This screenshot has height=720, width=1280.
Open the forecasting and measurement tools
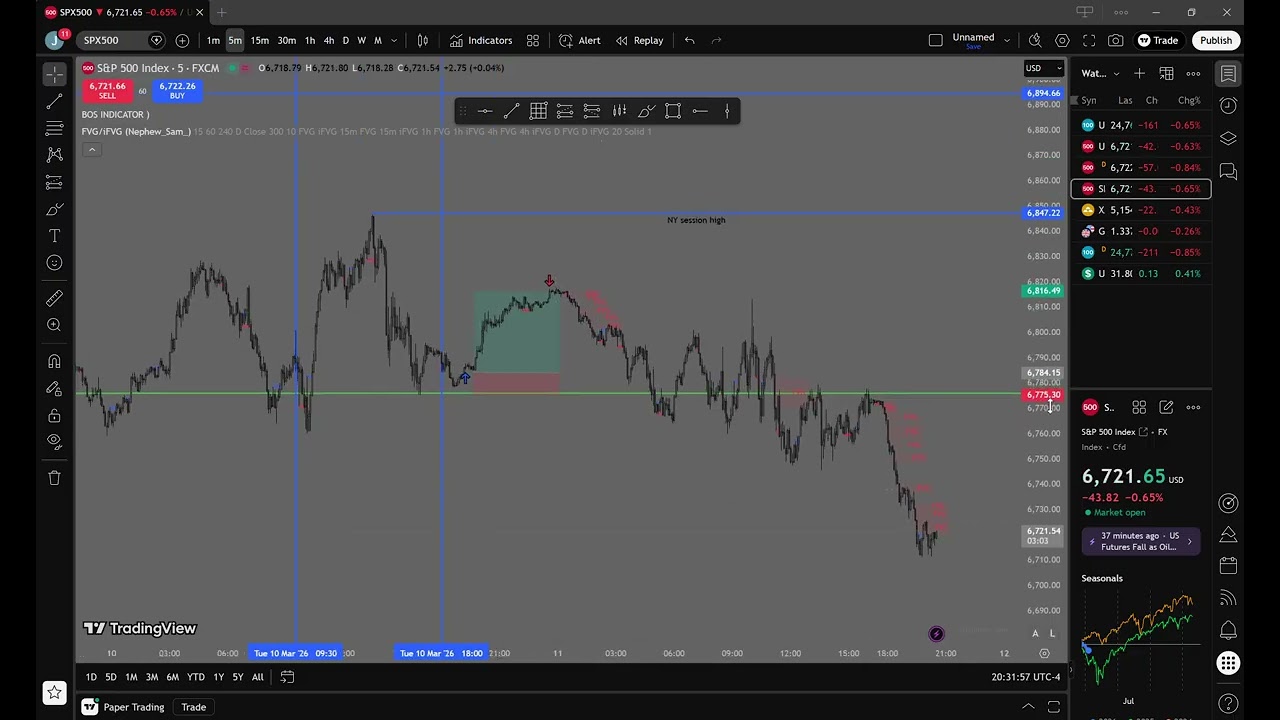coord(54,182)
